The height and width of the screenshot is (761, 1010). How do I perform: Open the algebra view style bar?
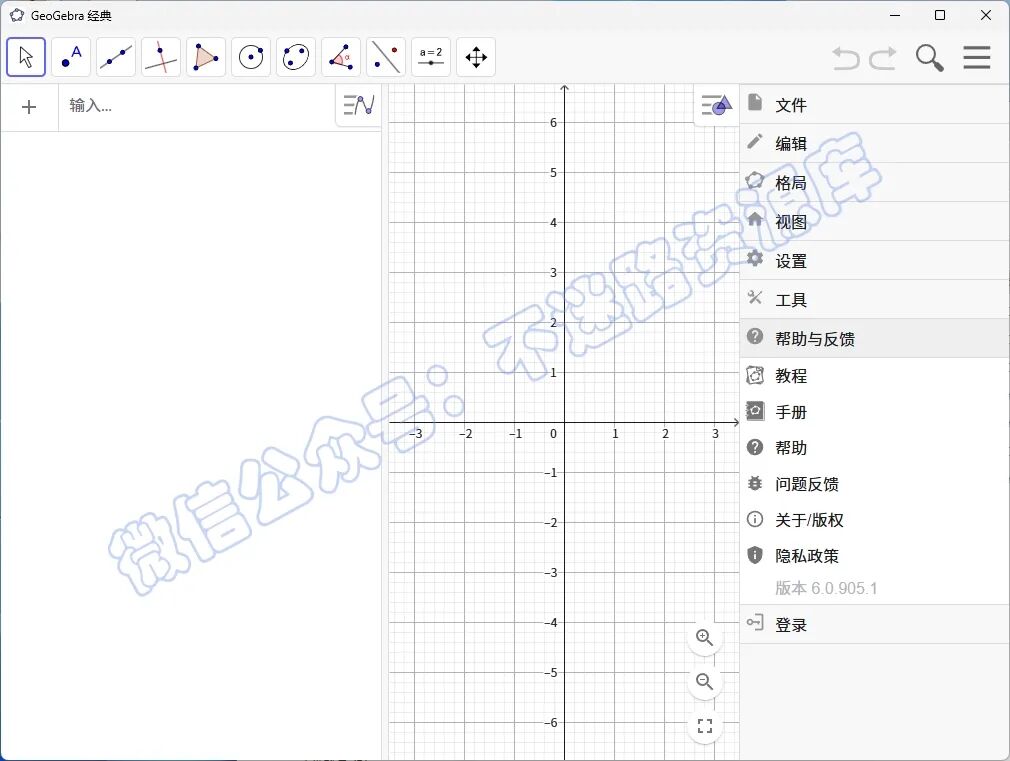359,105
